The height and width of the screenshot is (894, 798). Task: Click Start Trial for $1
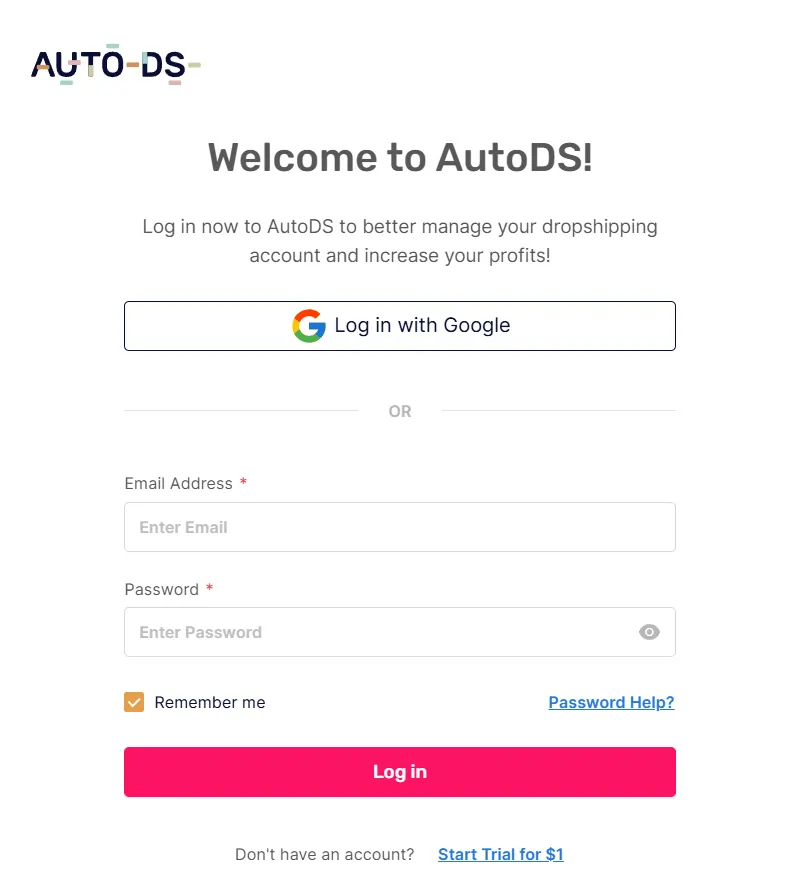[x=500, y=853]
